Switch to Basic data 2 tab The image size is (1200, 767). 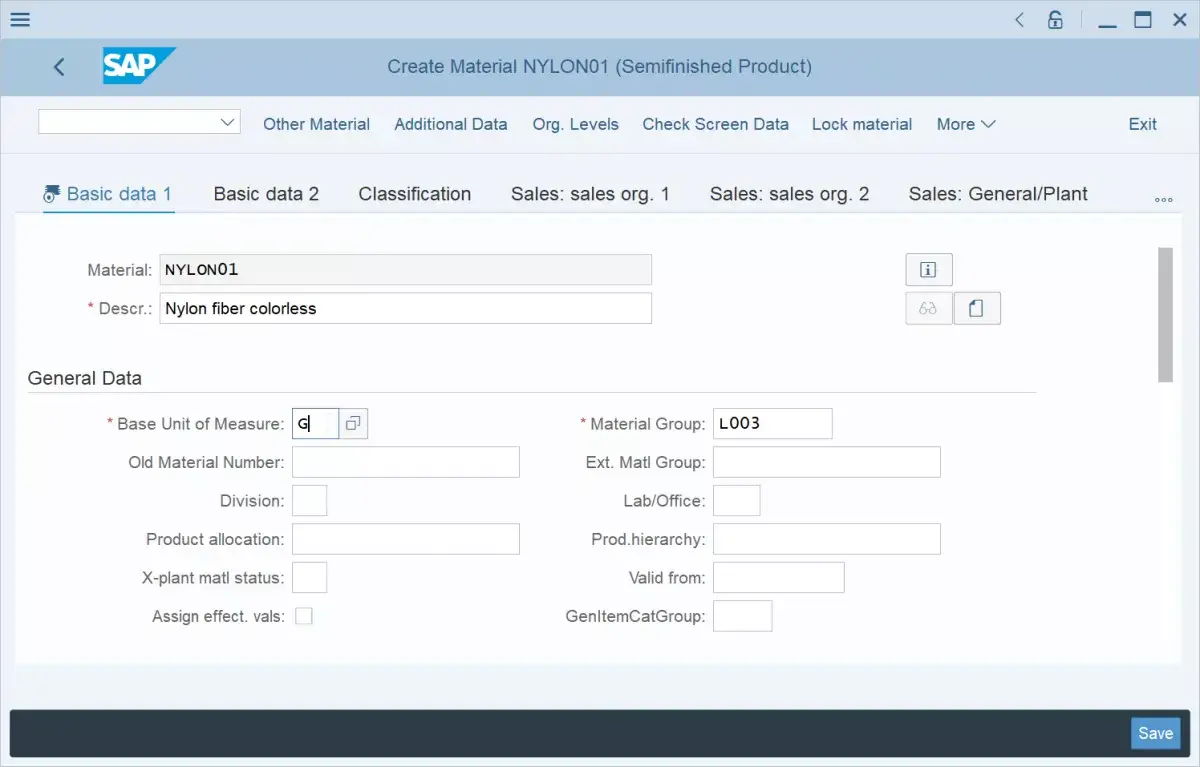point(266,194)
